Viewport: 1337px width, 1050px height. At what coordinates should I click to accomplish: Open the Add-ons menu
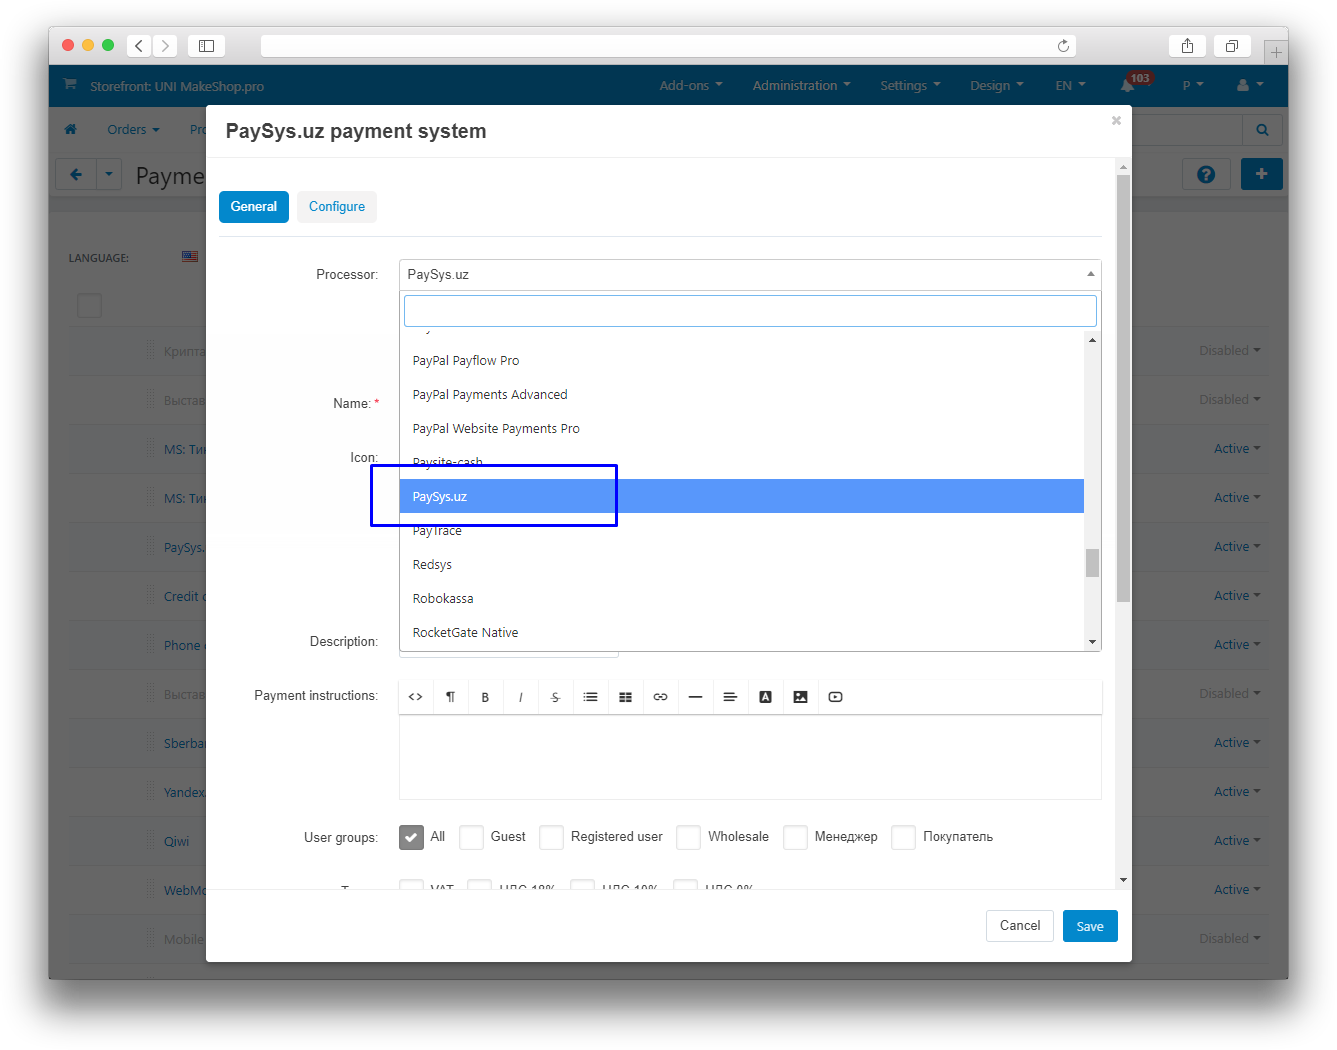[x=690, y=86]
